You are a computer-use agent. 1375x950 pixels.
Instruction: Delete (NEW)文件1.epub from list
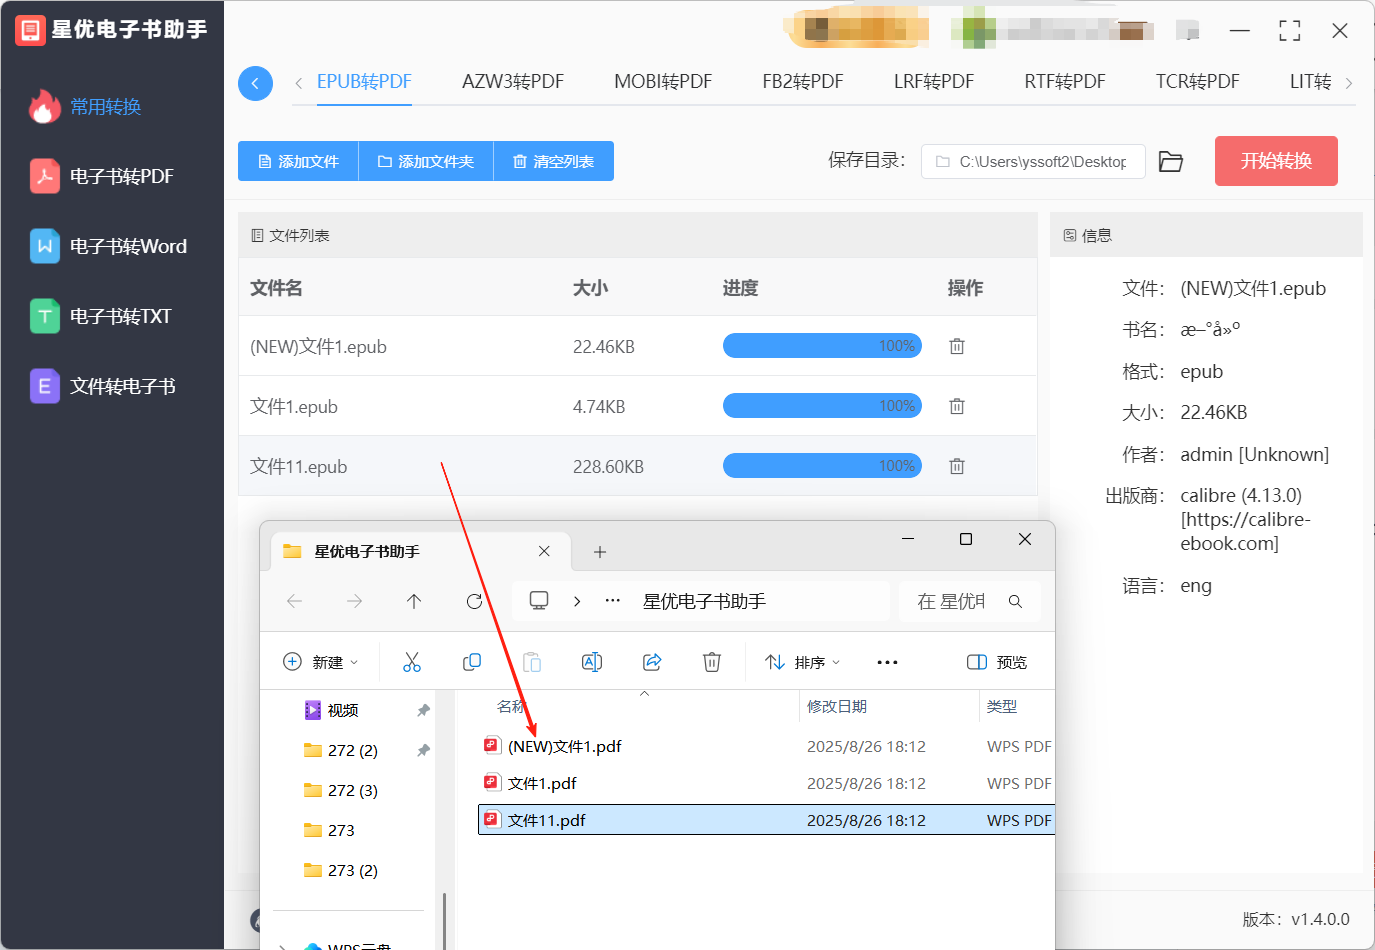[x=957, y=346]
